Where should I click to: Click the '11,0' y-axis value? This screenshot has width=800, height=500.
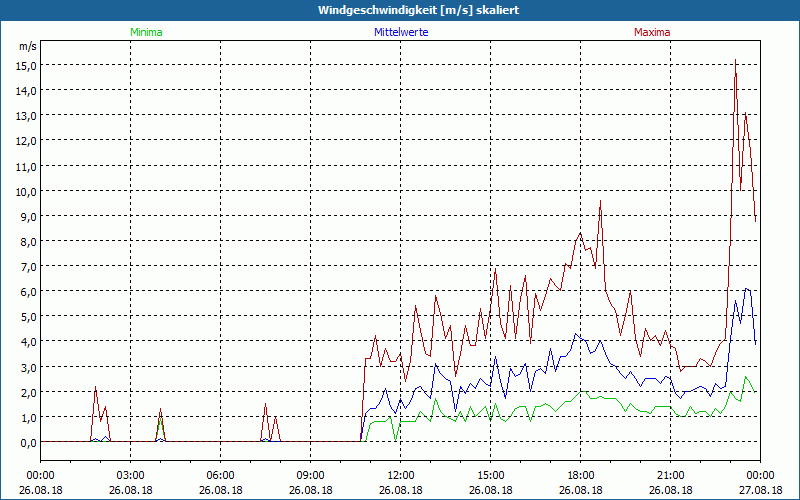coord(26,166)
